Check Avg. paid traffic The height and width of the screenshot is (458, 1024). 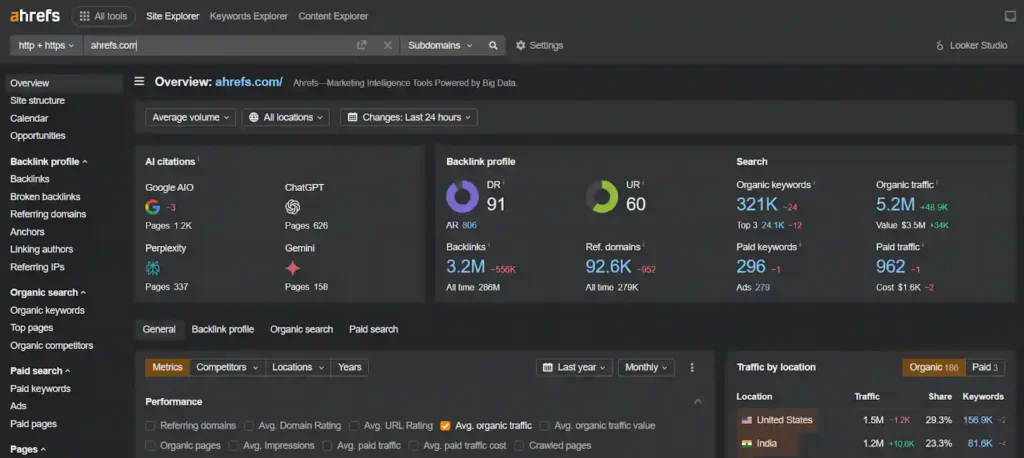point(328,446)
